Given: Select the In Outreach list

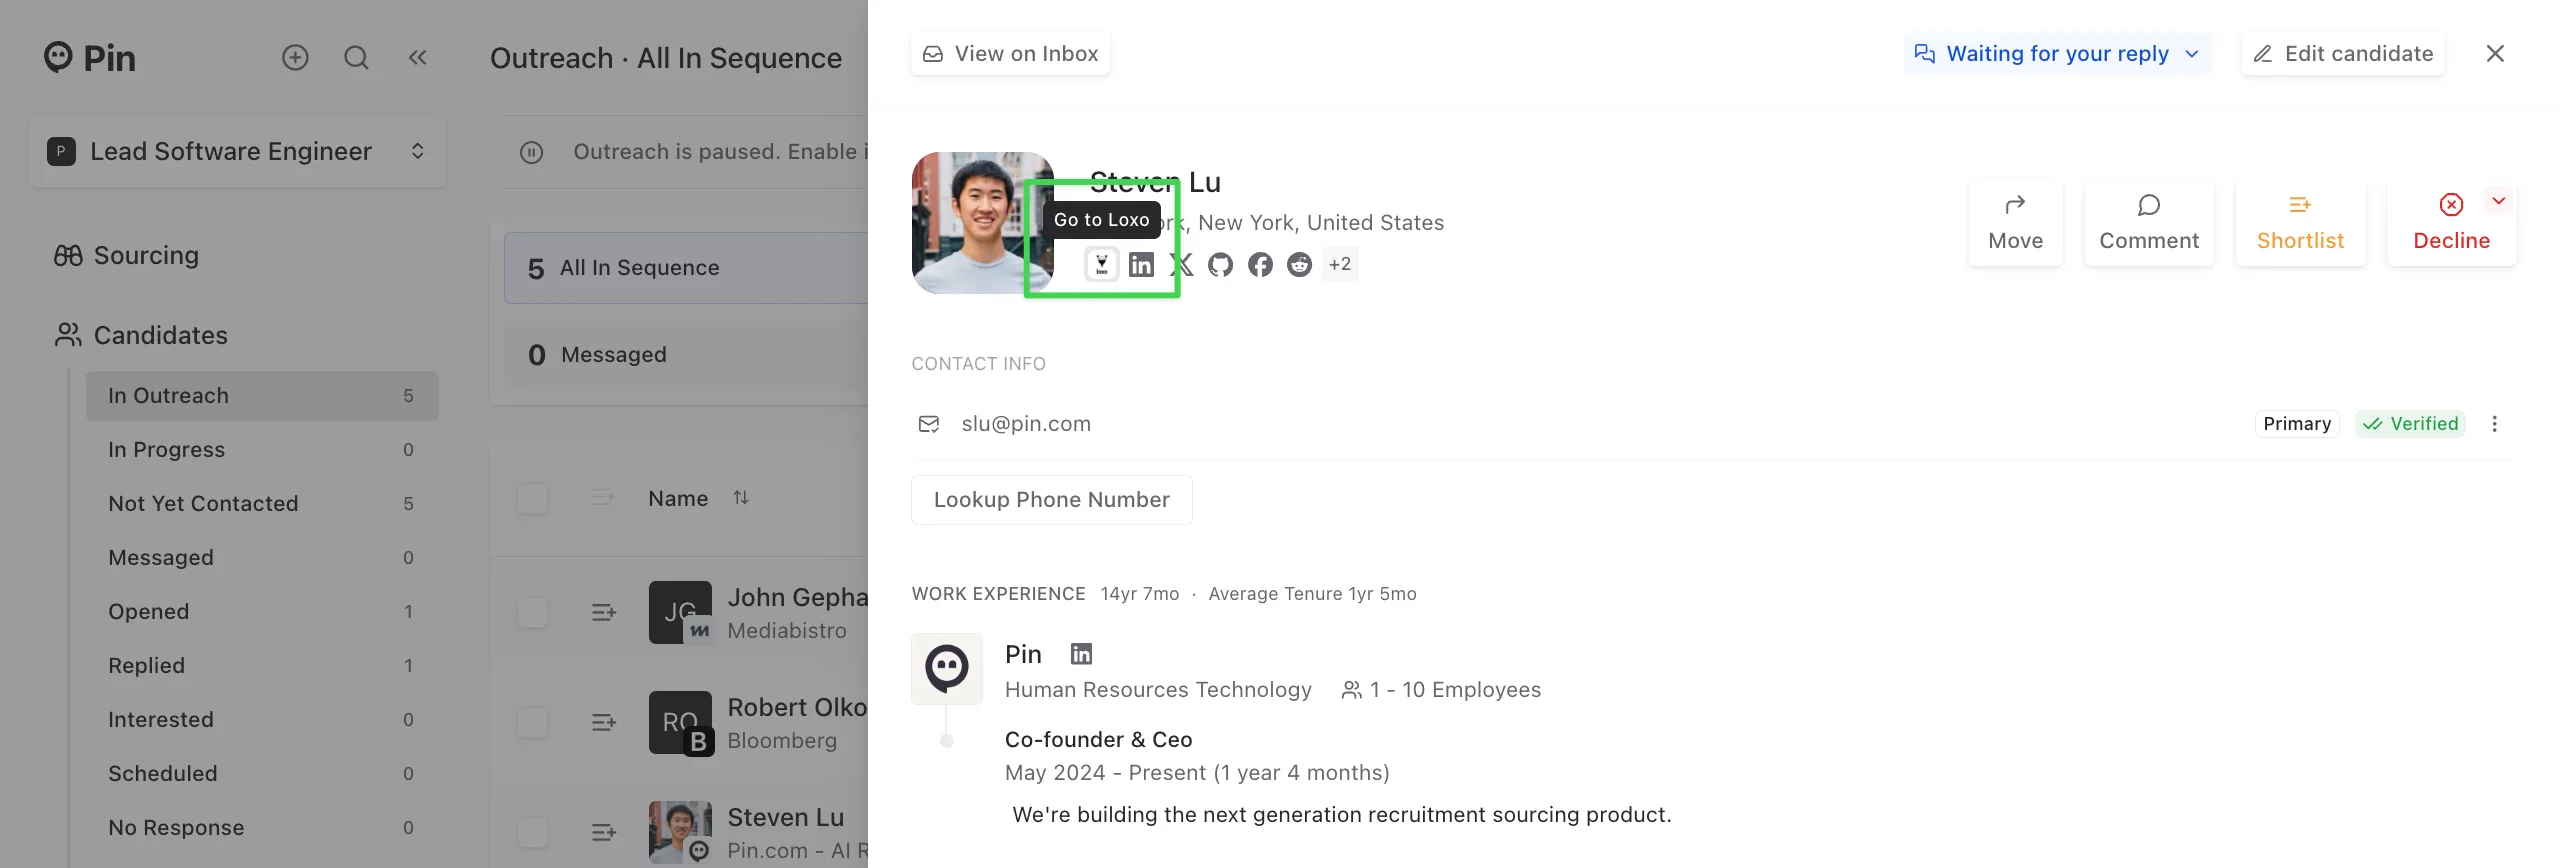Looking at the screenshot, I should tap(262, 396).
